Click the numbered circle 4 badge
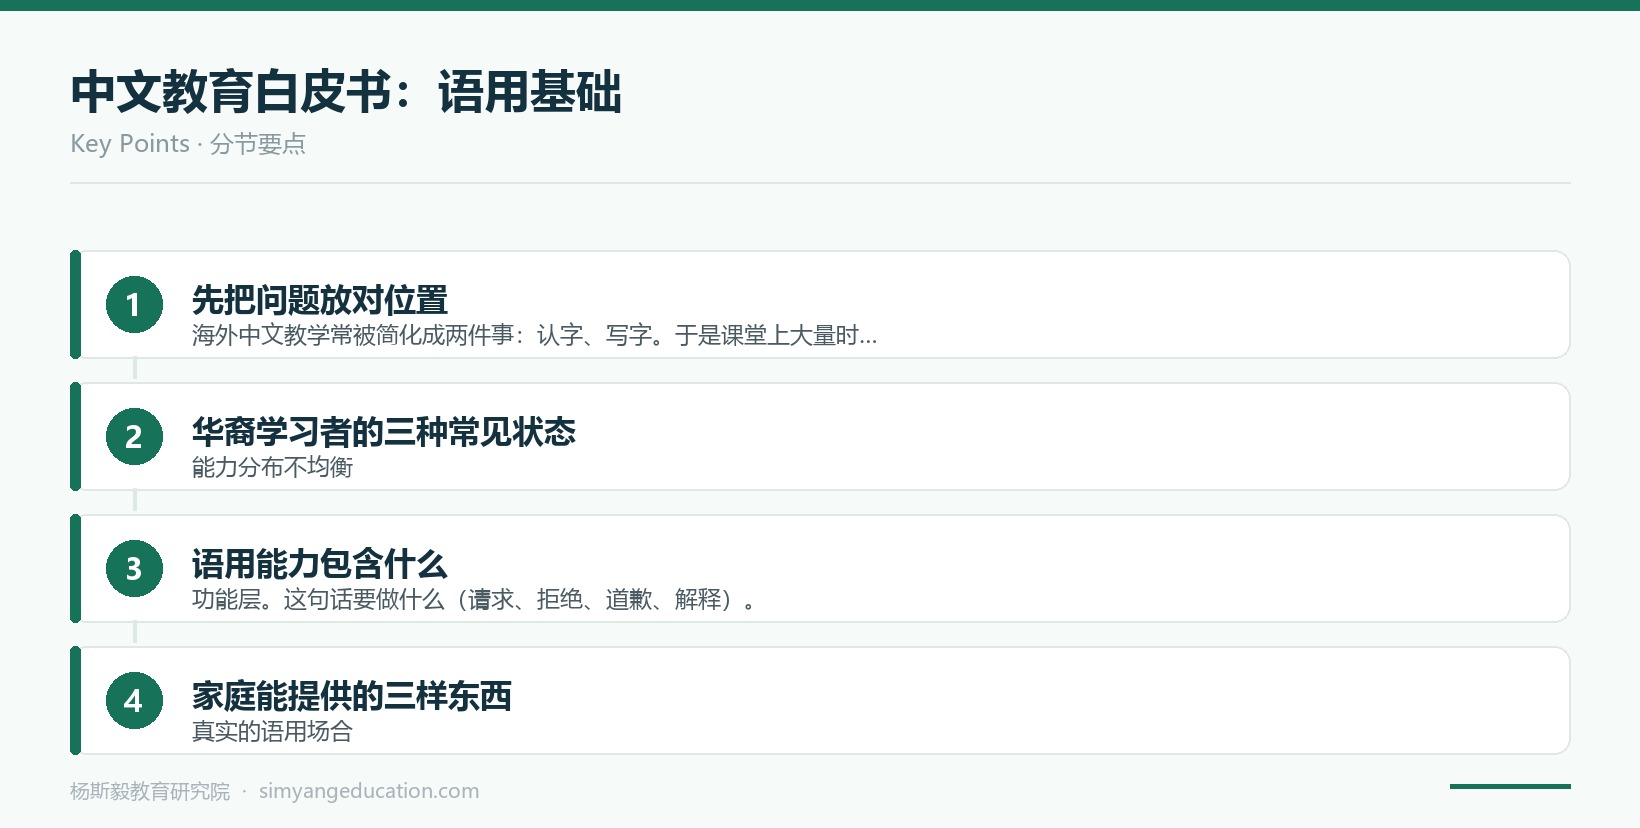The height and width of the screenshot is (828, 1640). click(x=134, y=700)
